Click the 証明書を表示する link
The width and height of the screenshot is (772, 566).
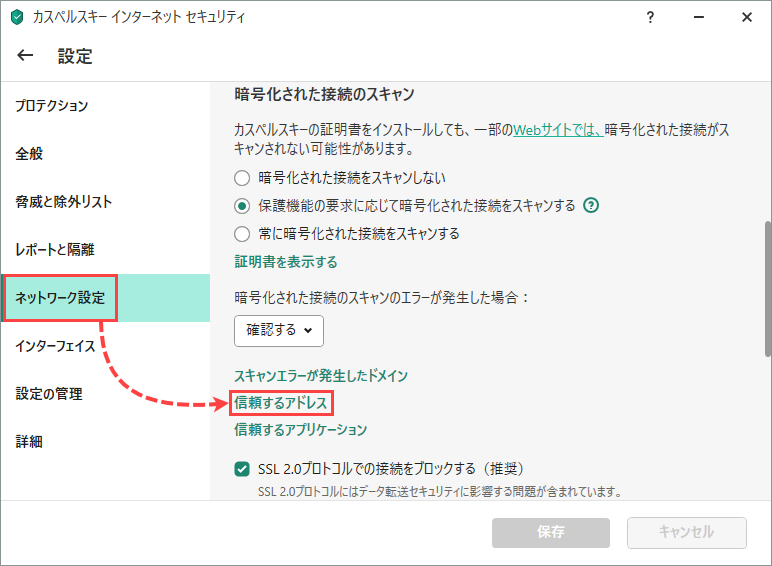pyautogui.click(x=286, y=262)
